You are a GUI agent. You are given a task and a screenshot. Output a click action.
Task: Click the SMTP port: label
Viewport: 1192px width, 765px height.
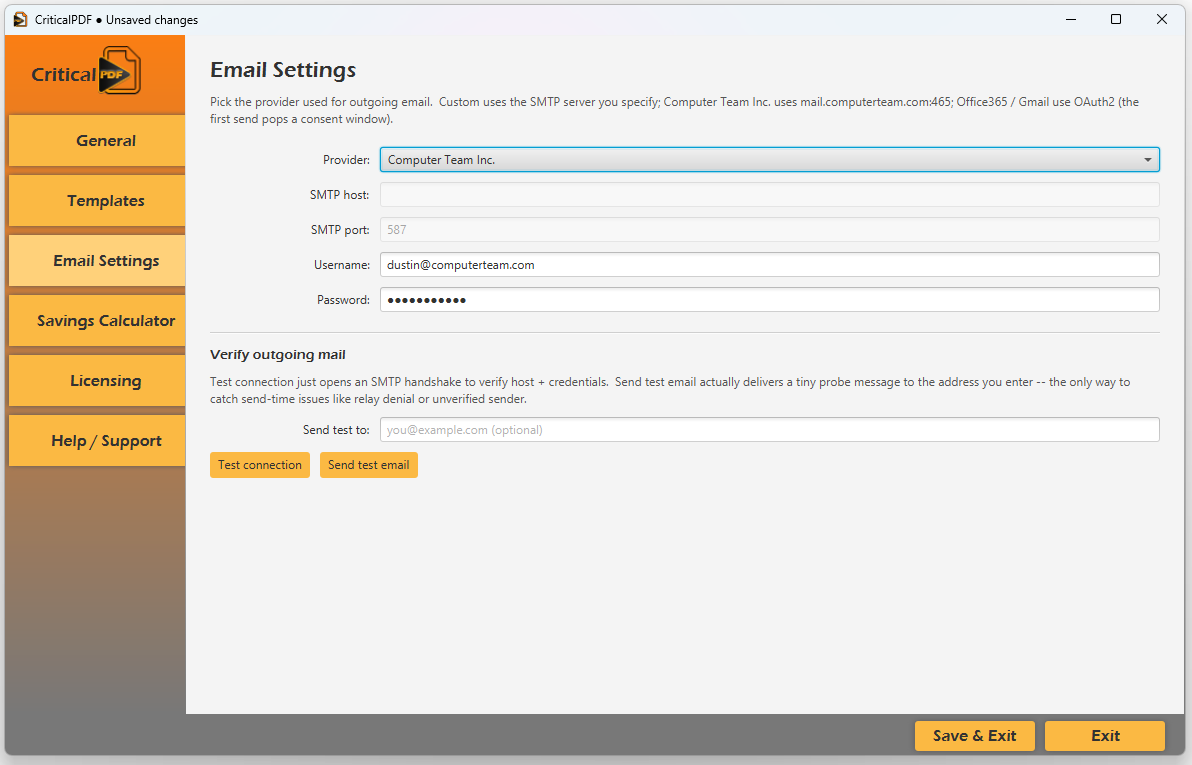(340, 230)
